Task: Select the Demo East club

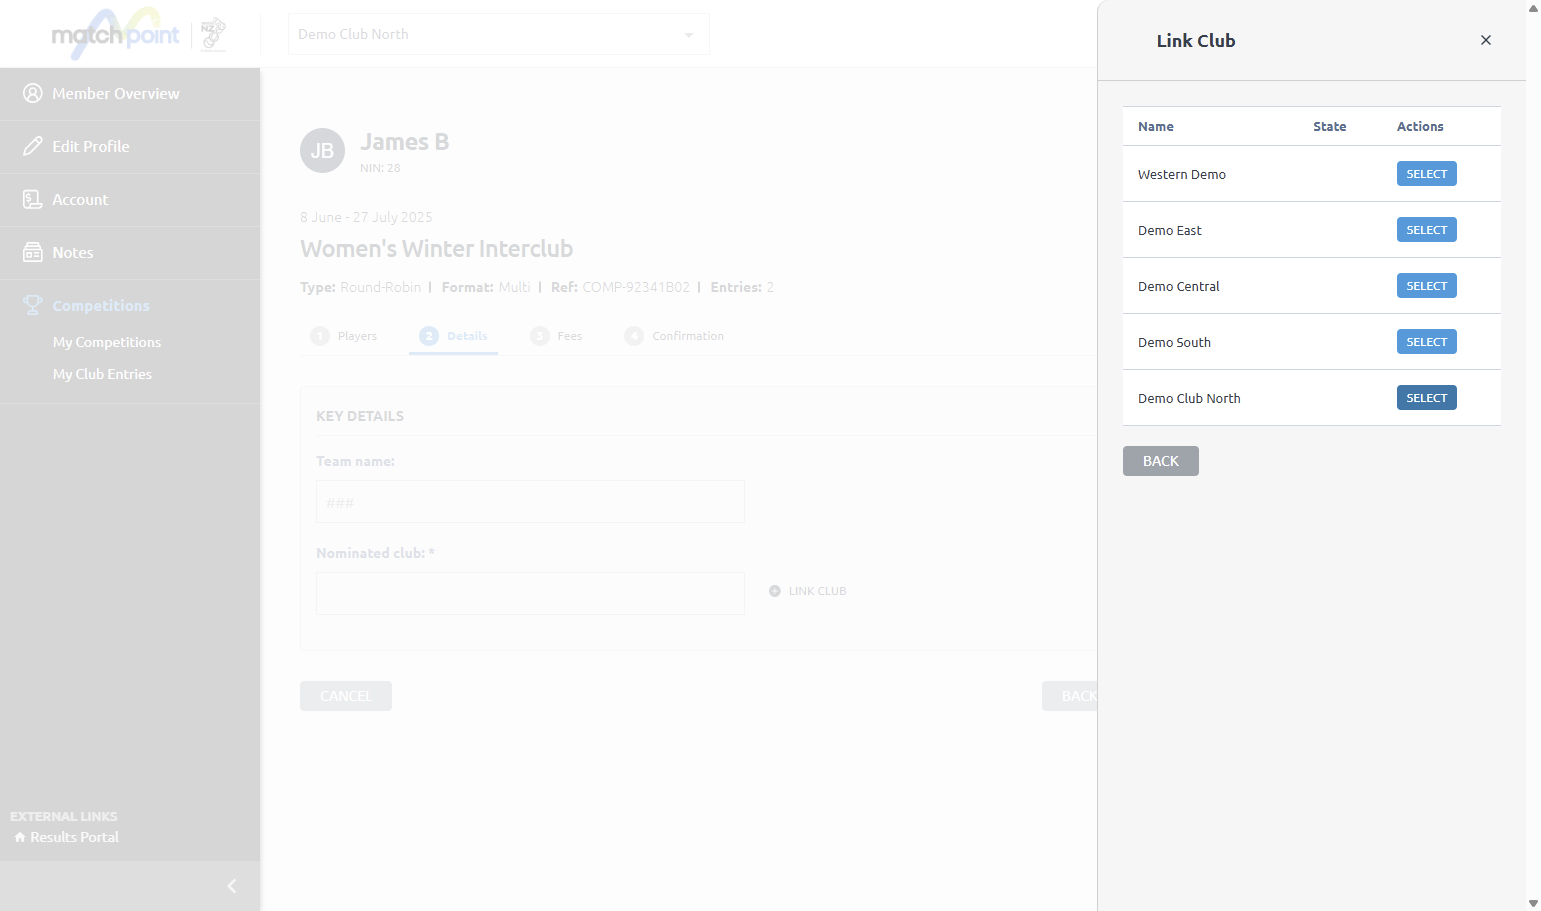Action: [x=1427, y=230]
